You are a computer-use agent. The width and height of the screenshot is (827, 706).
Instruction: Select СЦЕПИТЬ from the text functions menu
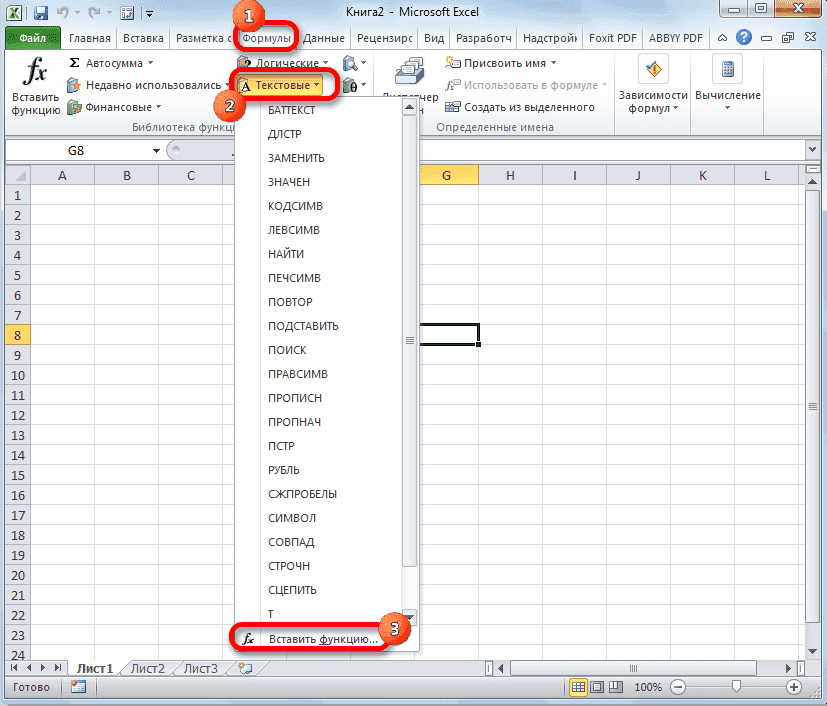click(291, 589)
